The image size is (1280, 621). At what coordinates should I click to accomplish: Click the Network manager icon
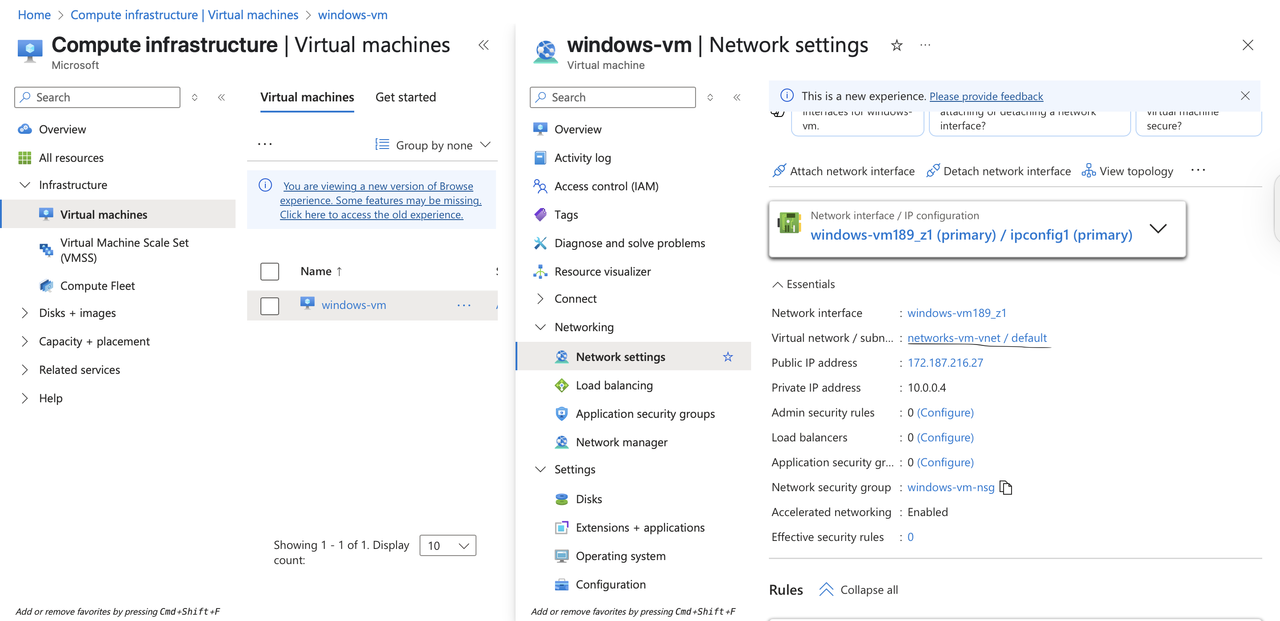click(x=562, y=442)
